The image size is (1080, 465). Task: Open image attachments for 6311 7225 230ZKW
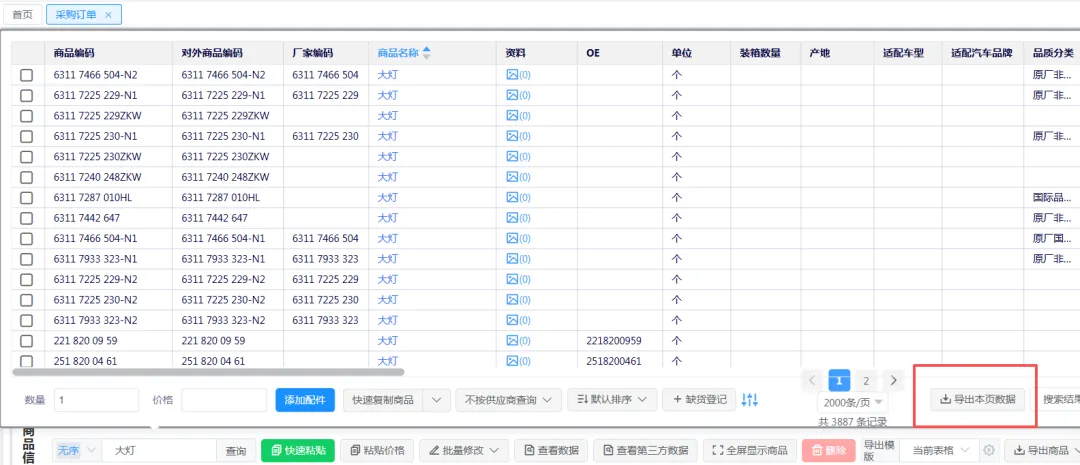click(518, 157)
